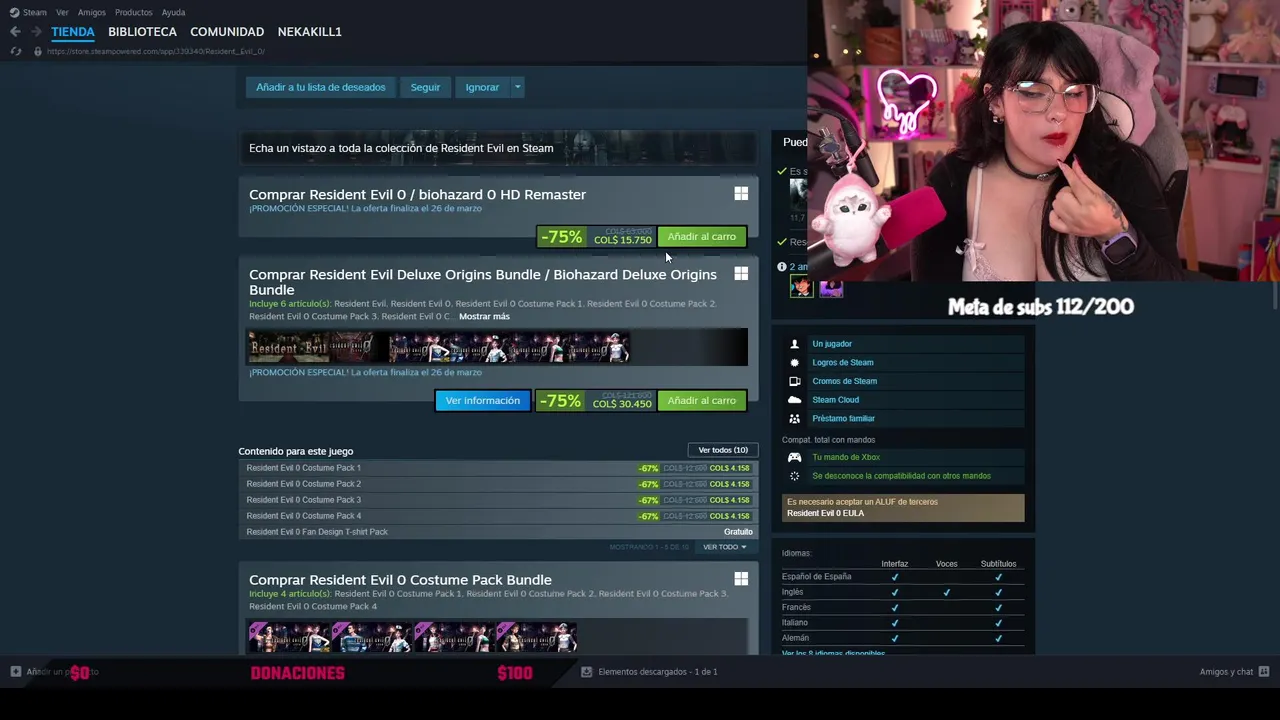The image size is (1280, 720).
Task: Add Deluxe Origins Bundle to cart
Action: (701, 401)
